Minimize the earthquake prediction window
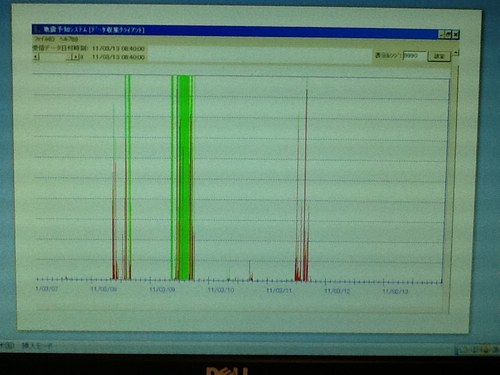The width and height of the screenshot is (500, 375). 441,34
